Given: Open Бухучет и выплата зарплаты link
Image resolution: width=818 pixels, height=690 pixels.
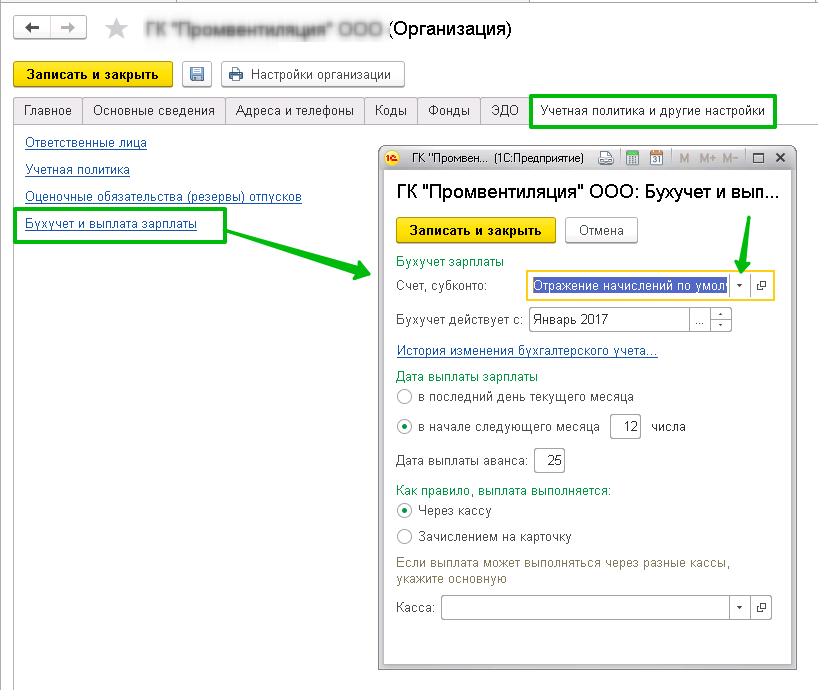Looking at the screenshot, I should click(x=111, y=224).
